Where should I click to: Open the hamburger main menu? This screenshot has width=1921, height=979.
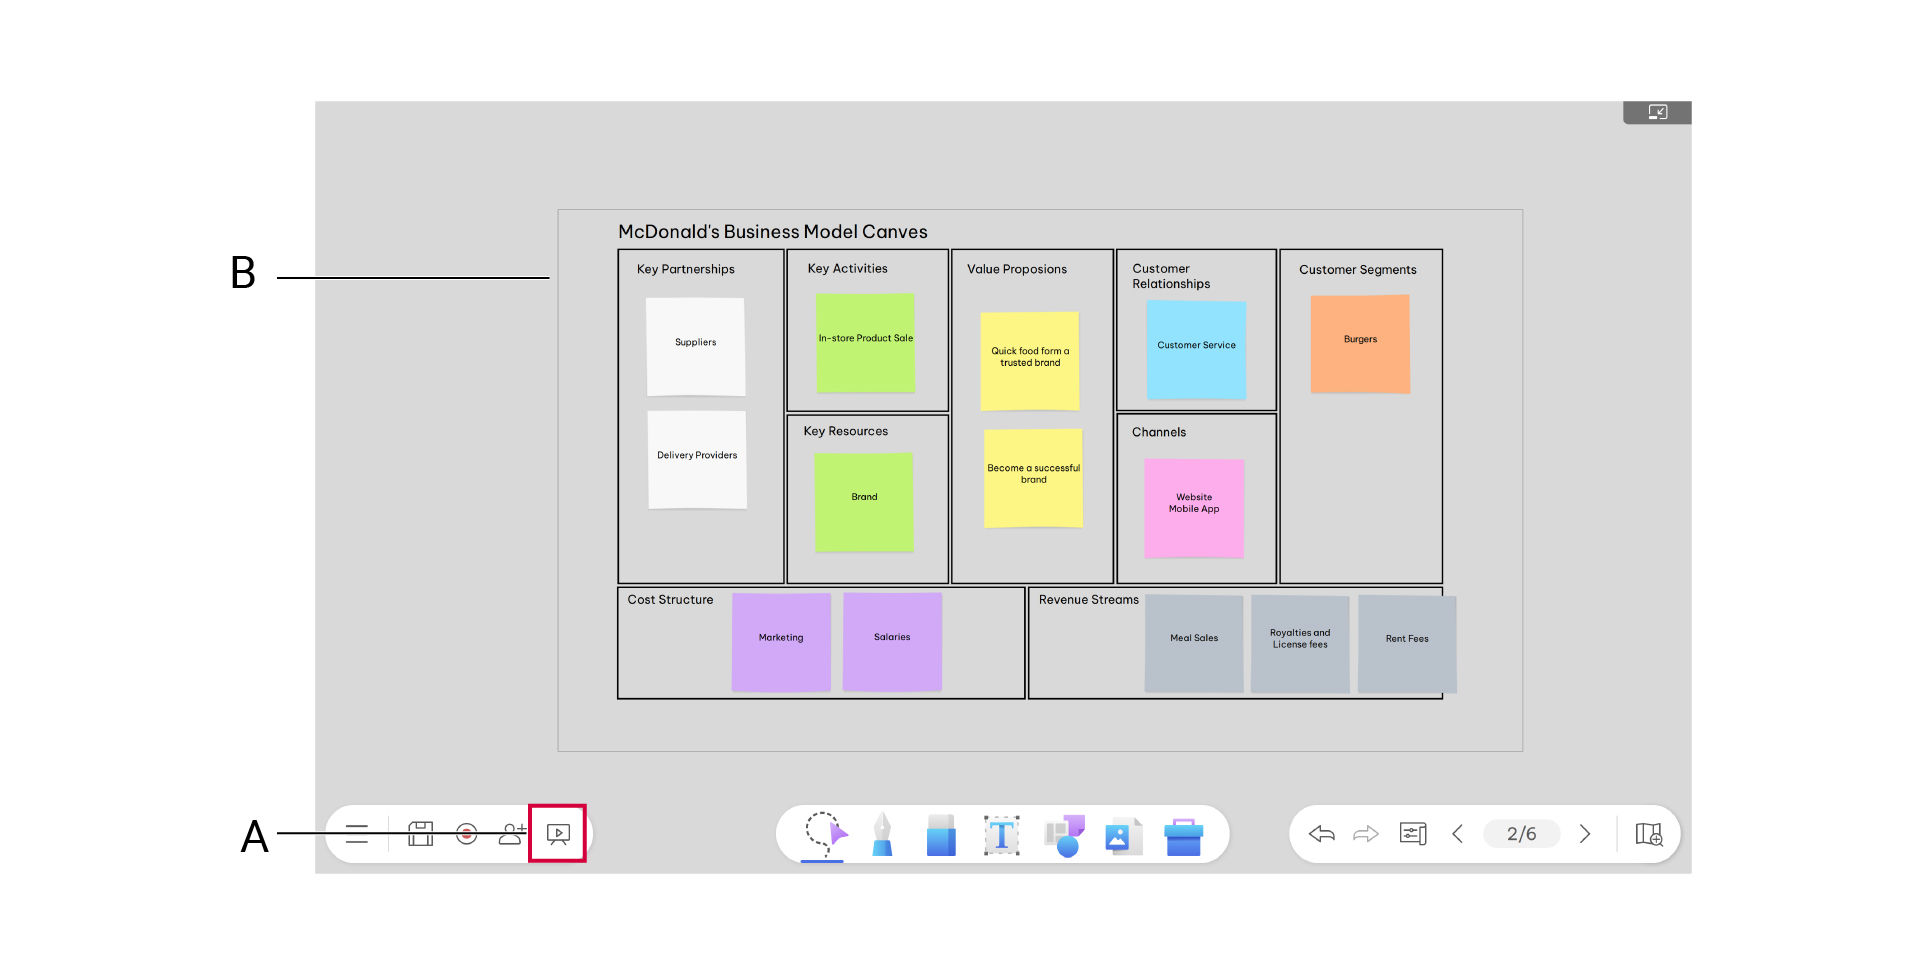point(357,834)
